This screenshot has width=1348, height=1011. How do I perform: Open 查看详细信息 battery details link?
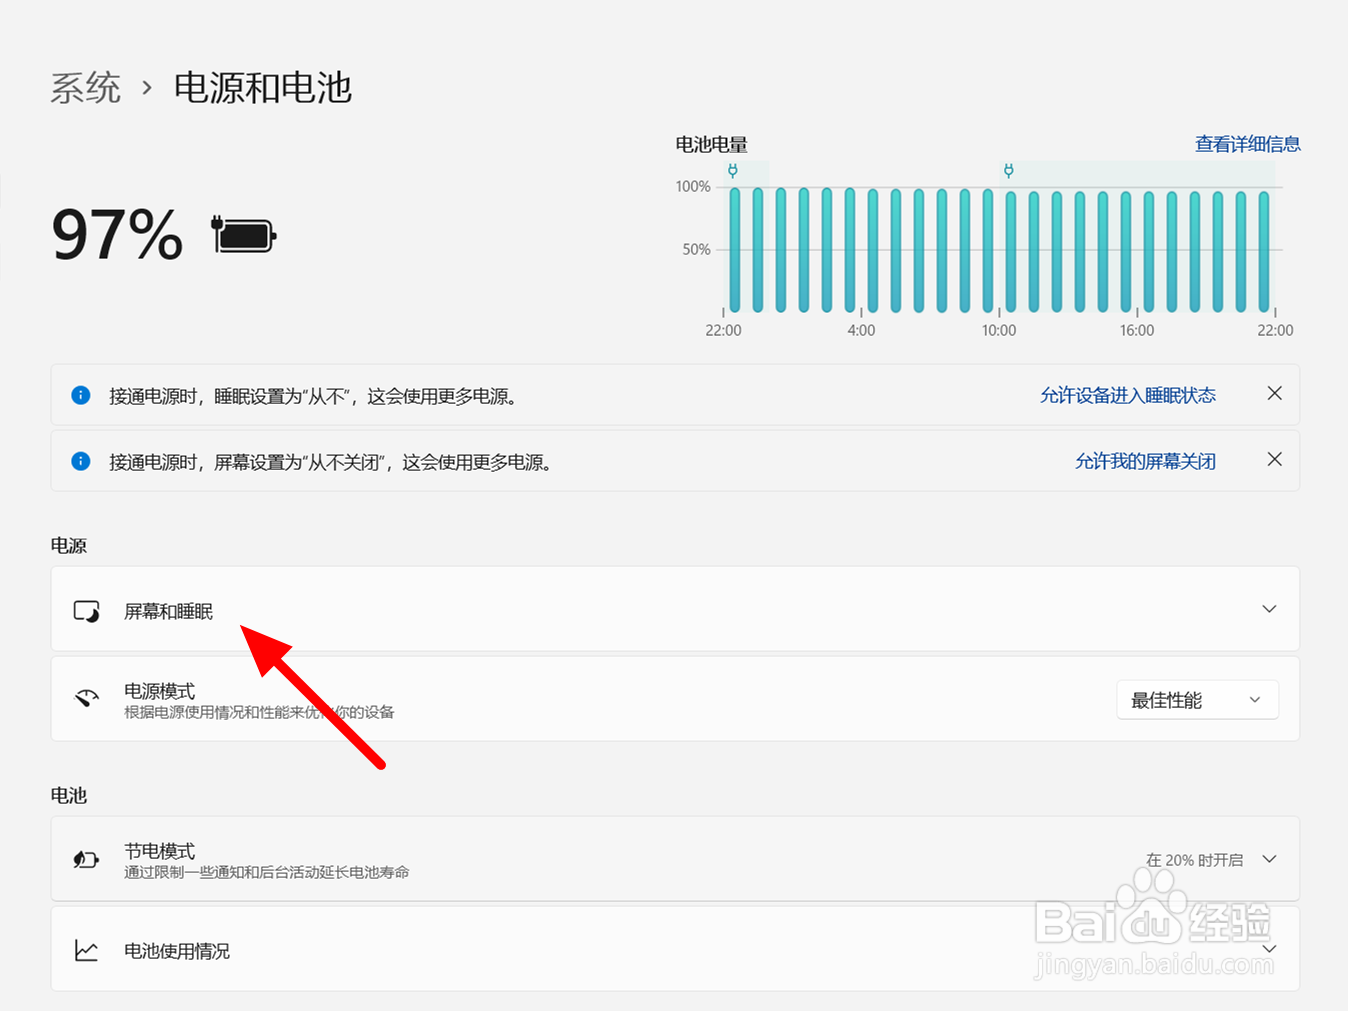coord(1246,143)
